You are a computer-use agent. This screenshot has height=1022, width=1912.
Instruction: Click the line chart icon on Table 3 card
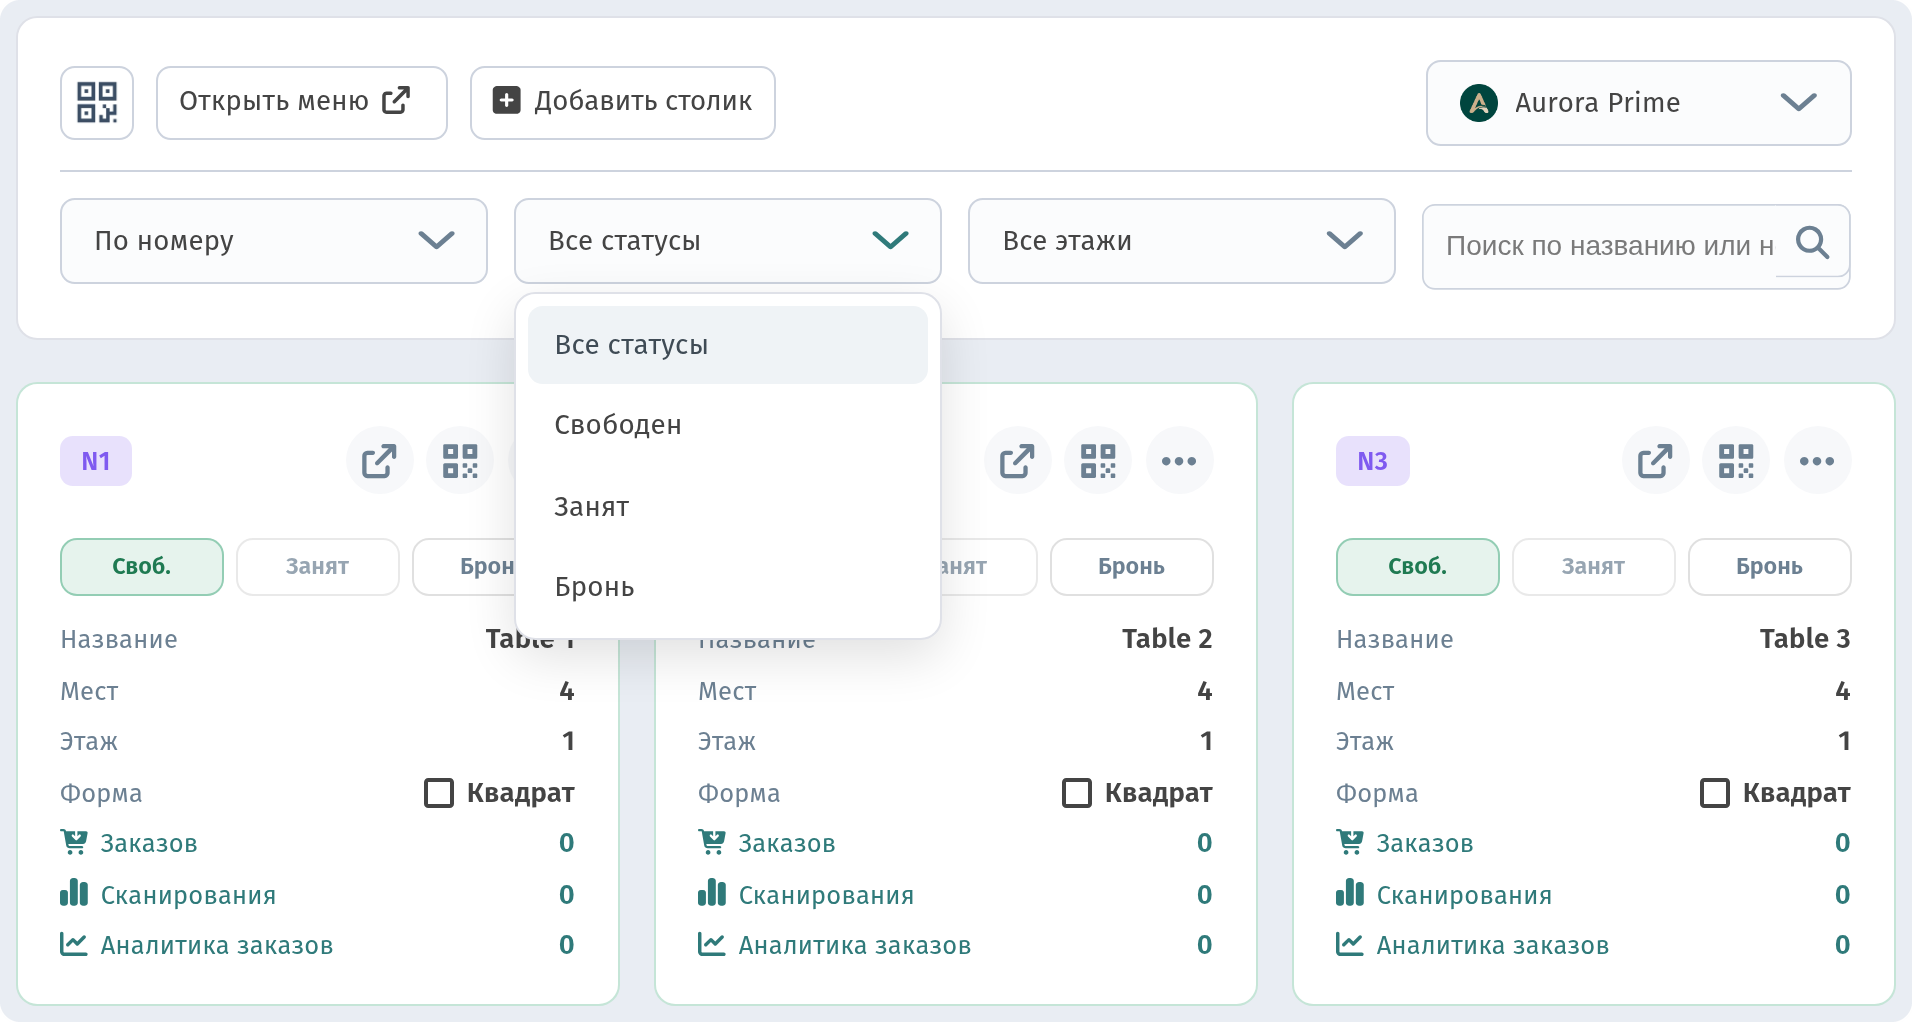point(1350,943)
